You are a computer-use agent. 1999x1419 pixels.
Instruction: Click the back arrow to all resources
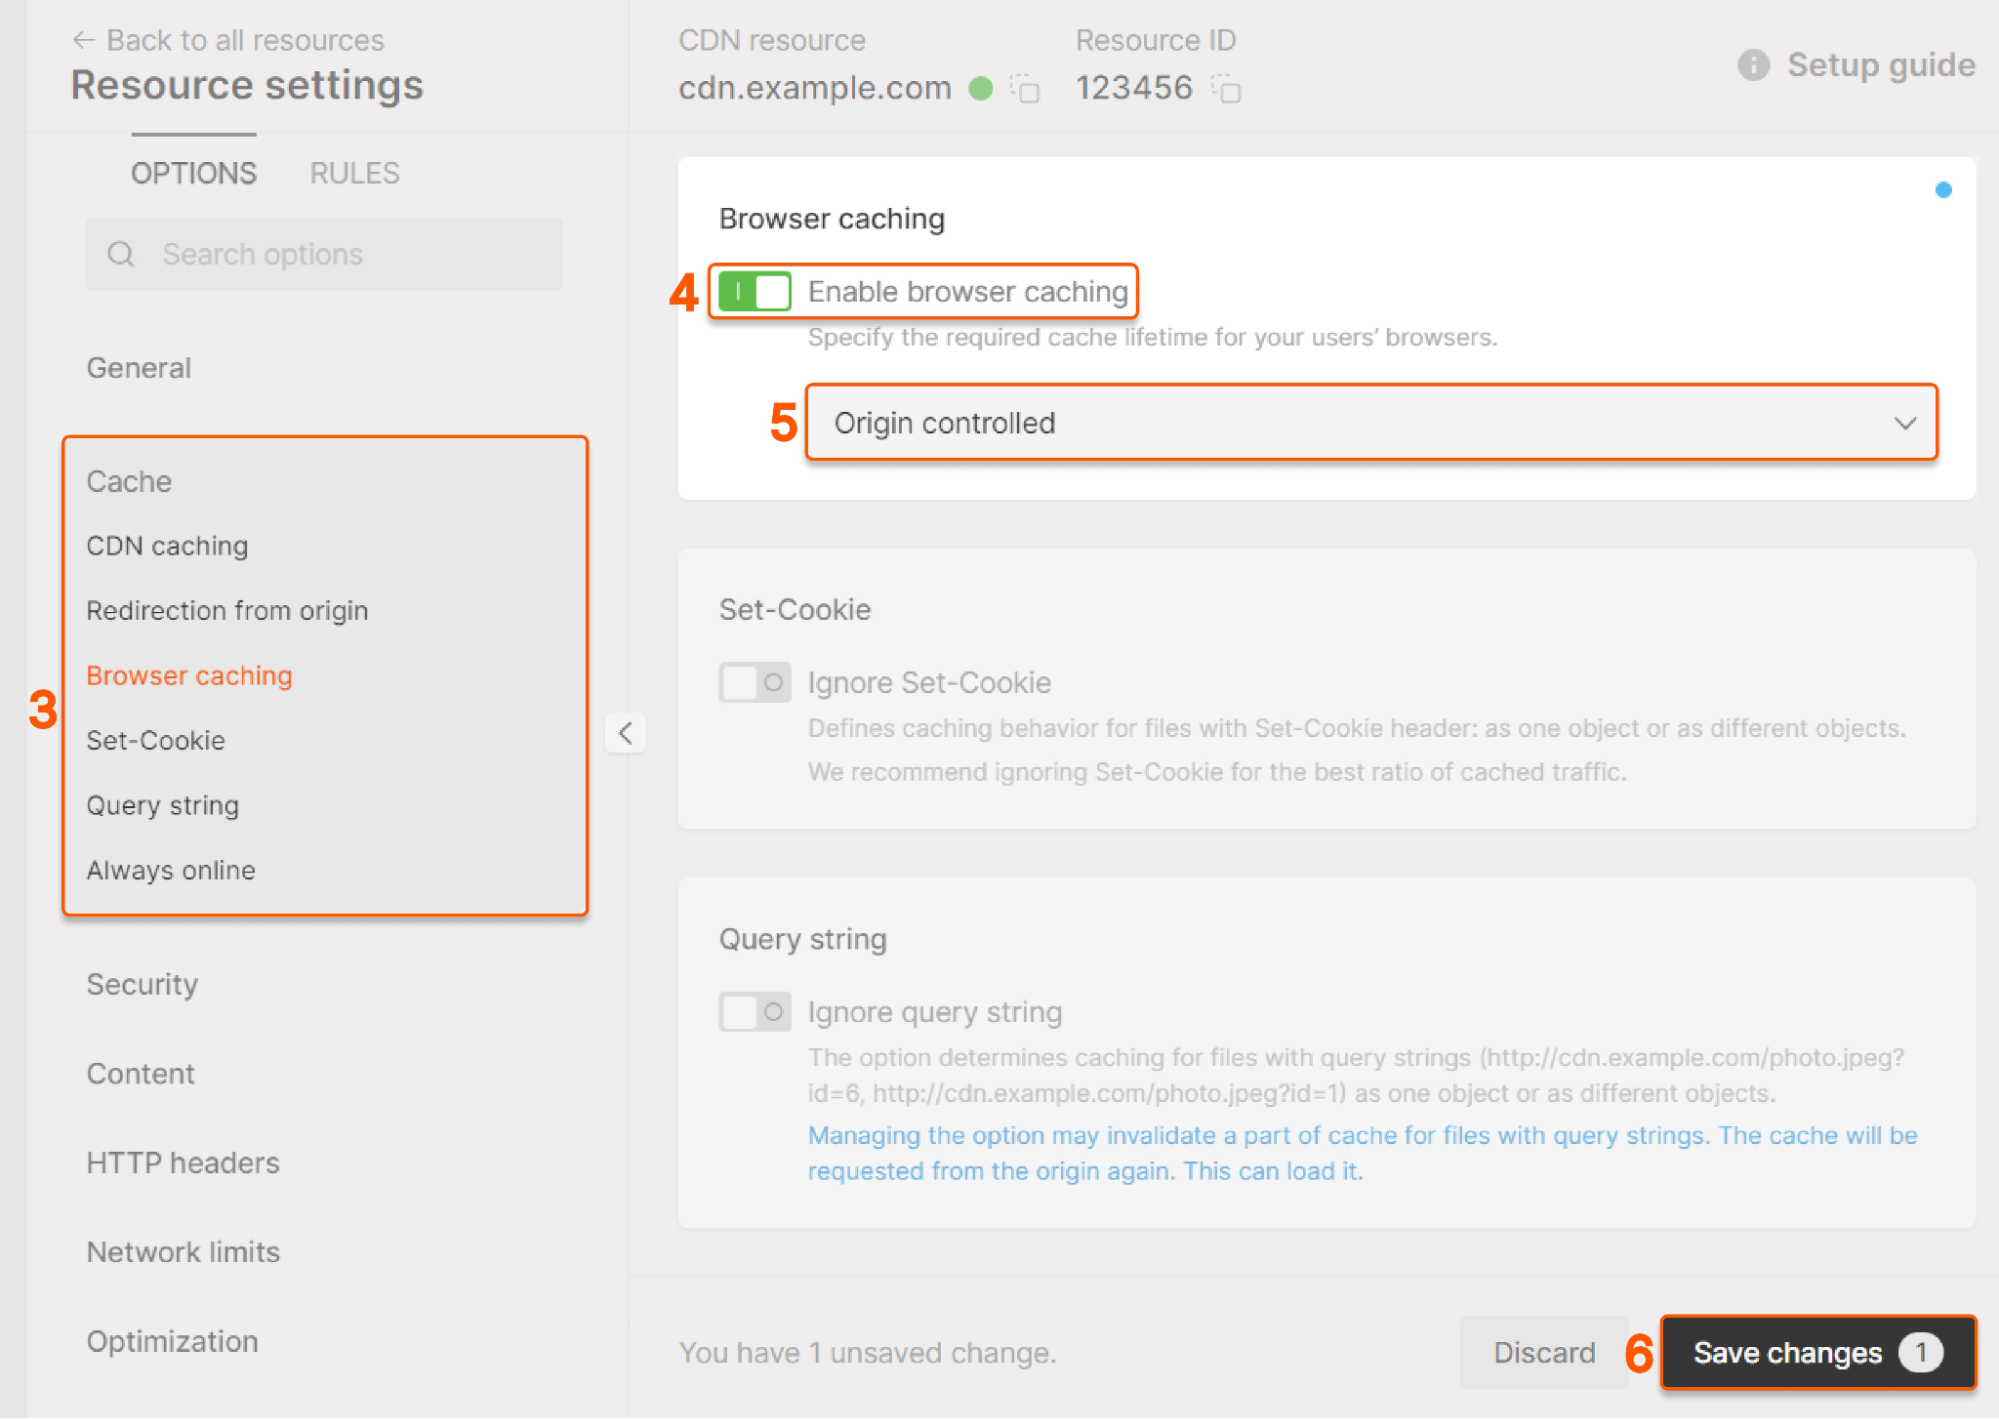click(x=85, y=39)
